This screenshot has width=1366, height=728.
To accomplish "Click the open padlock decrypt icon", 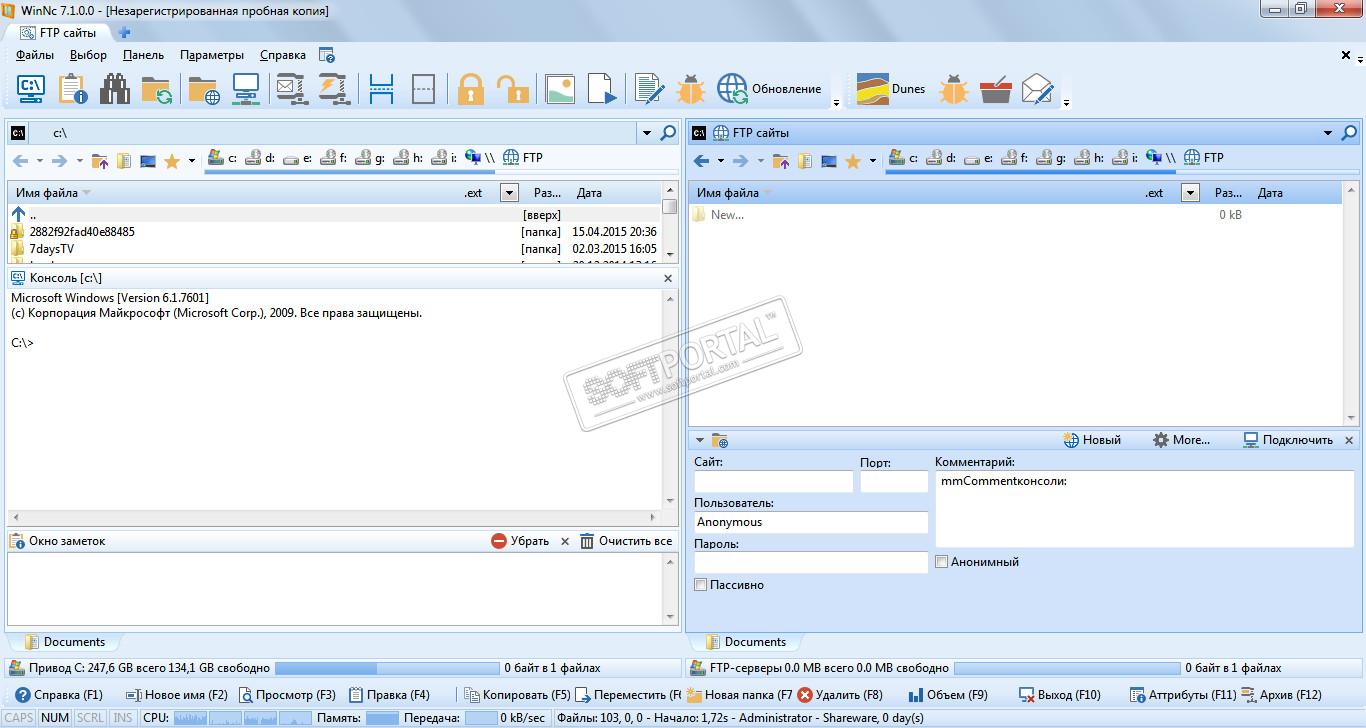I will click(x=513, y=89).
